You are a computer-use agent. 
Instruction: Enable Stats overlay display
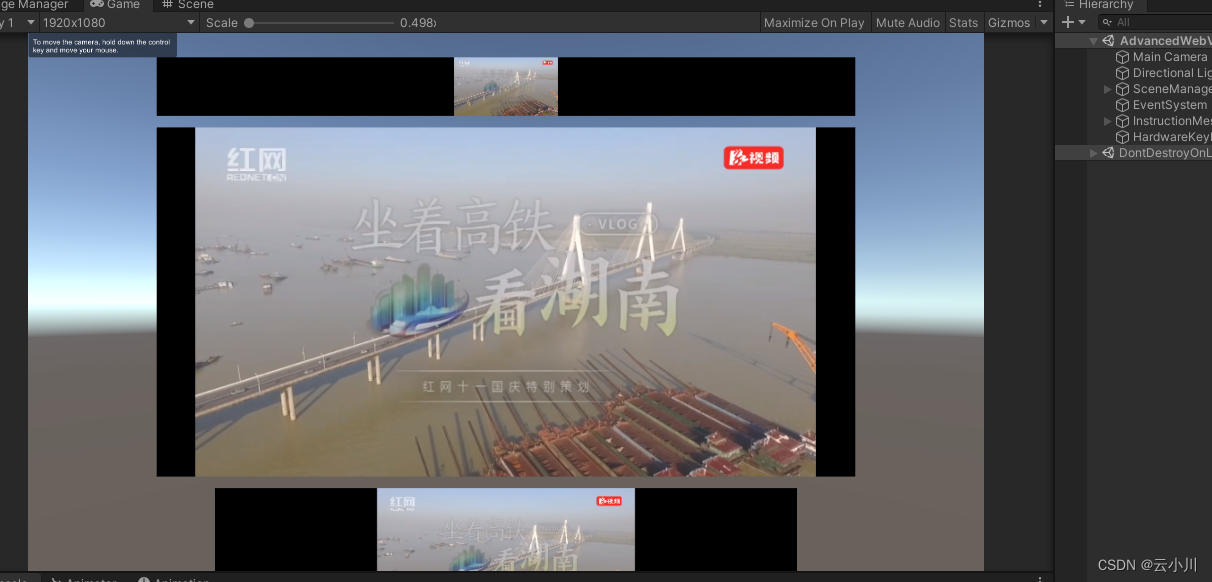(x=963, y=22)
